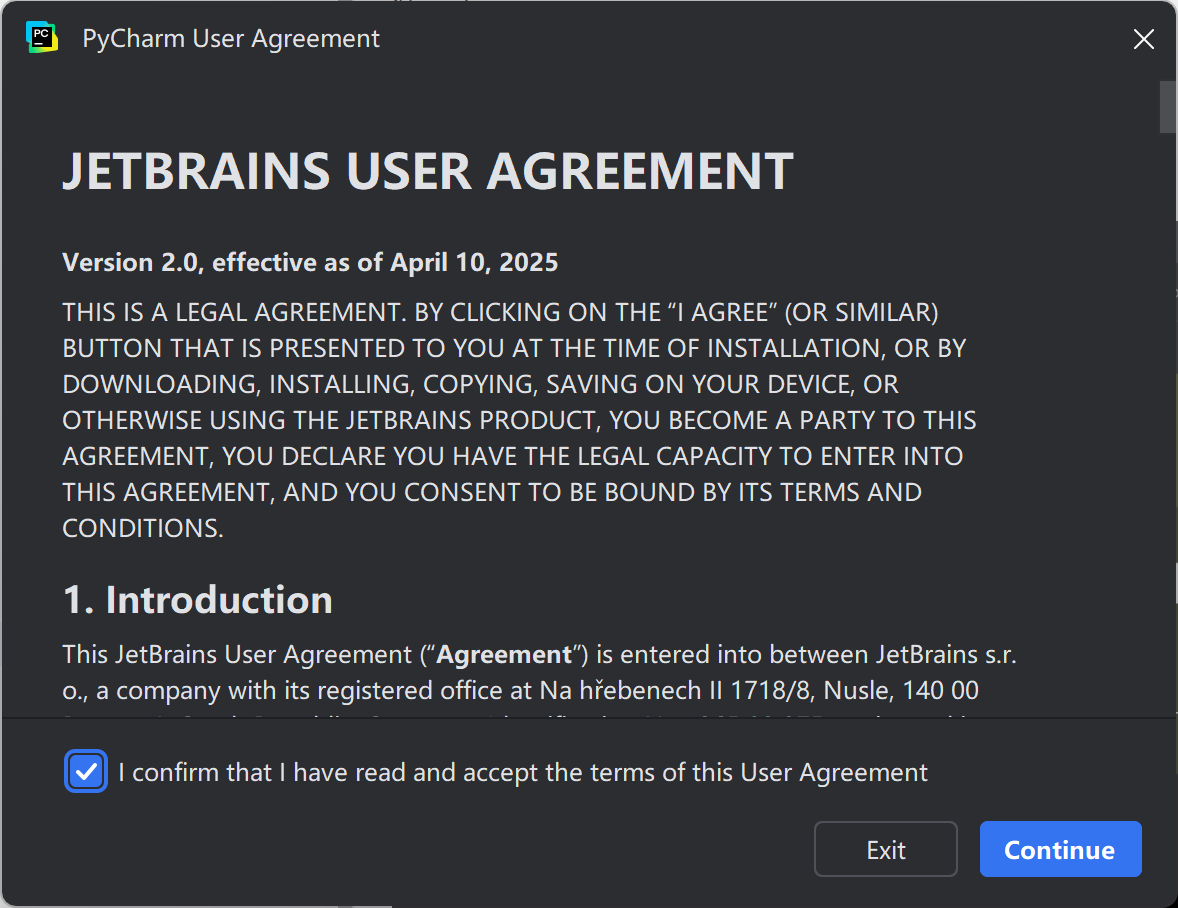Close the PyCharm User Agreement dialog
1178x908 pixels.
1143,39
